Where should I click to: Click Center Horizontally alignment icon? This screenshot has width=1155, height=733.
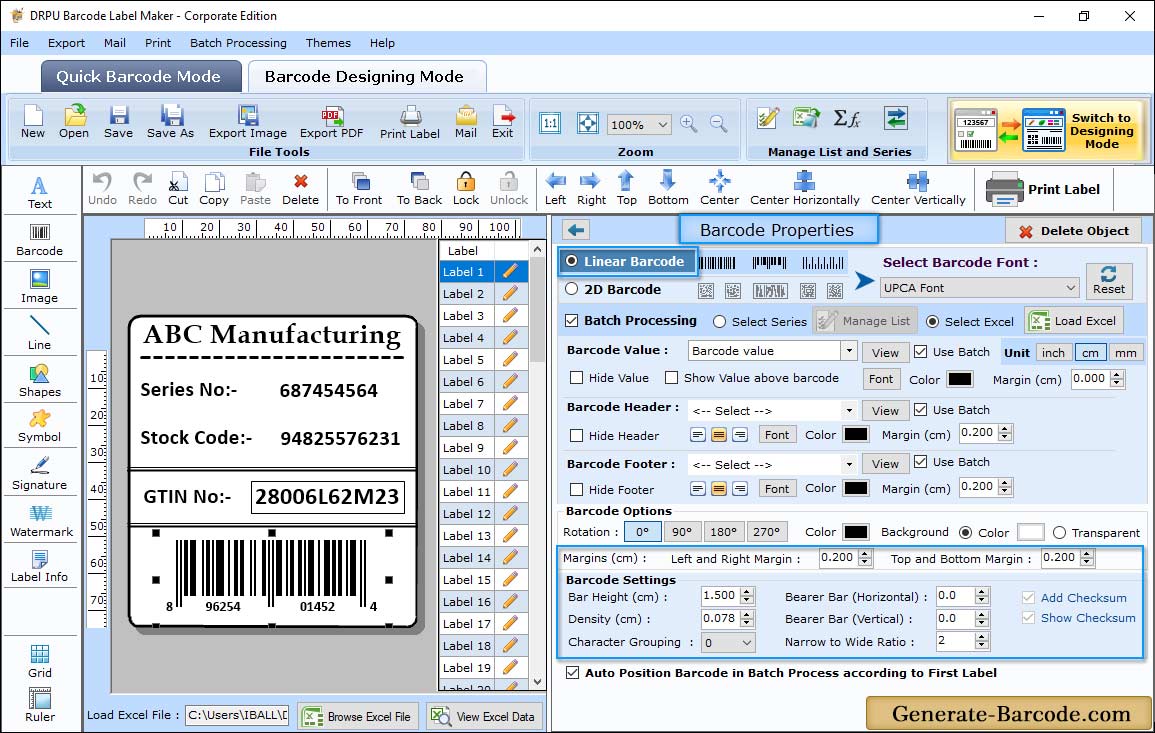(x=804, y=189)
